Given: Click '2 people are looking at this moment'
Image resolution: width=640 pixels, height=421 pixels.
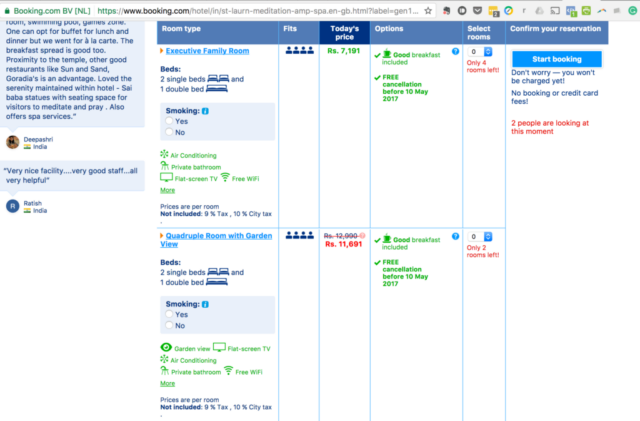Looking at the screenshot, I should pyautogui.click(x=550, y=127).
